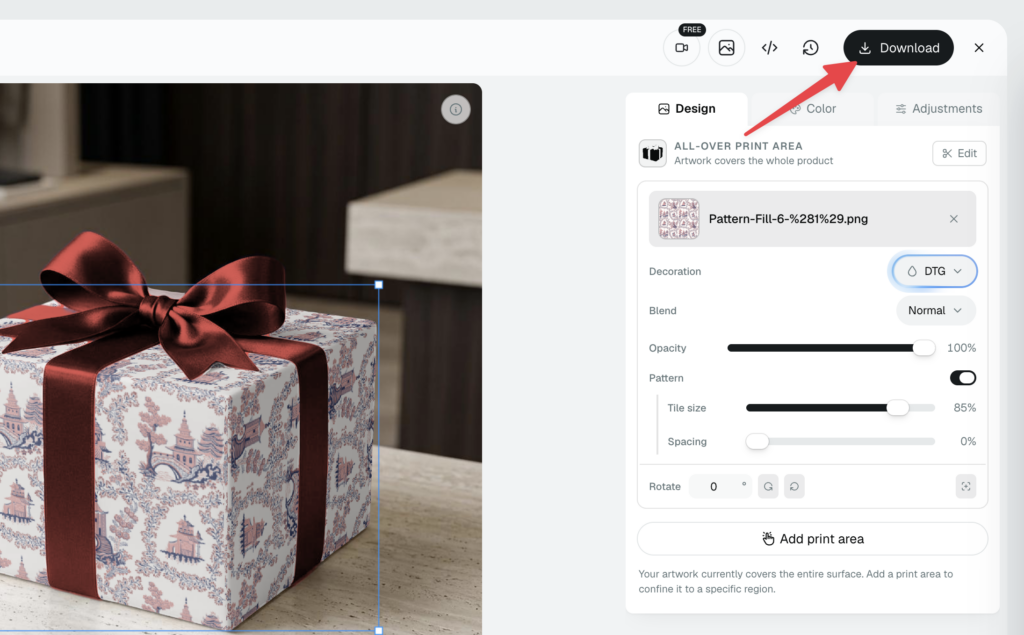Toggle the Pattern switch off
1024x635 pixels.
[x=963, y=378]
